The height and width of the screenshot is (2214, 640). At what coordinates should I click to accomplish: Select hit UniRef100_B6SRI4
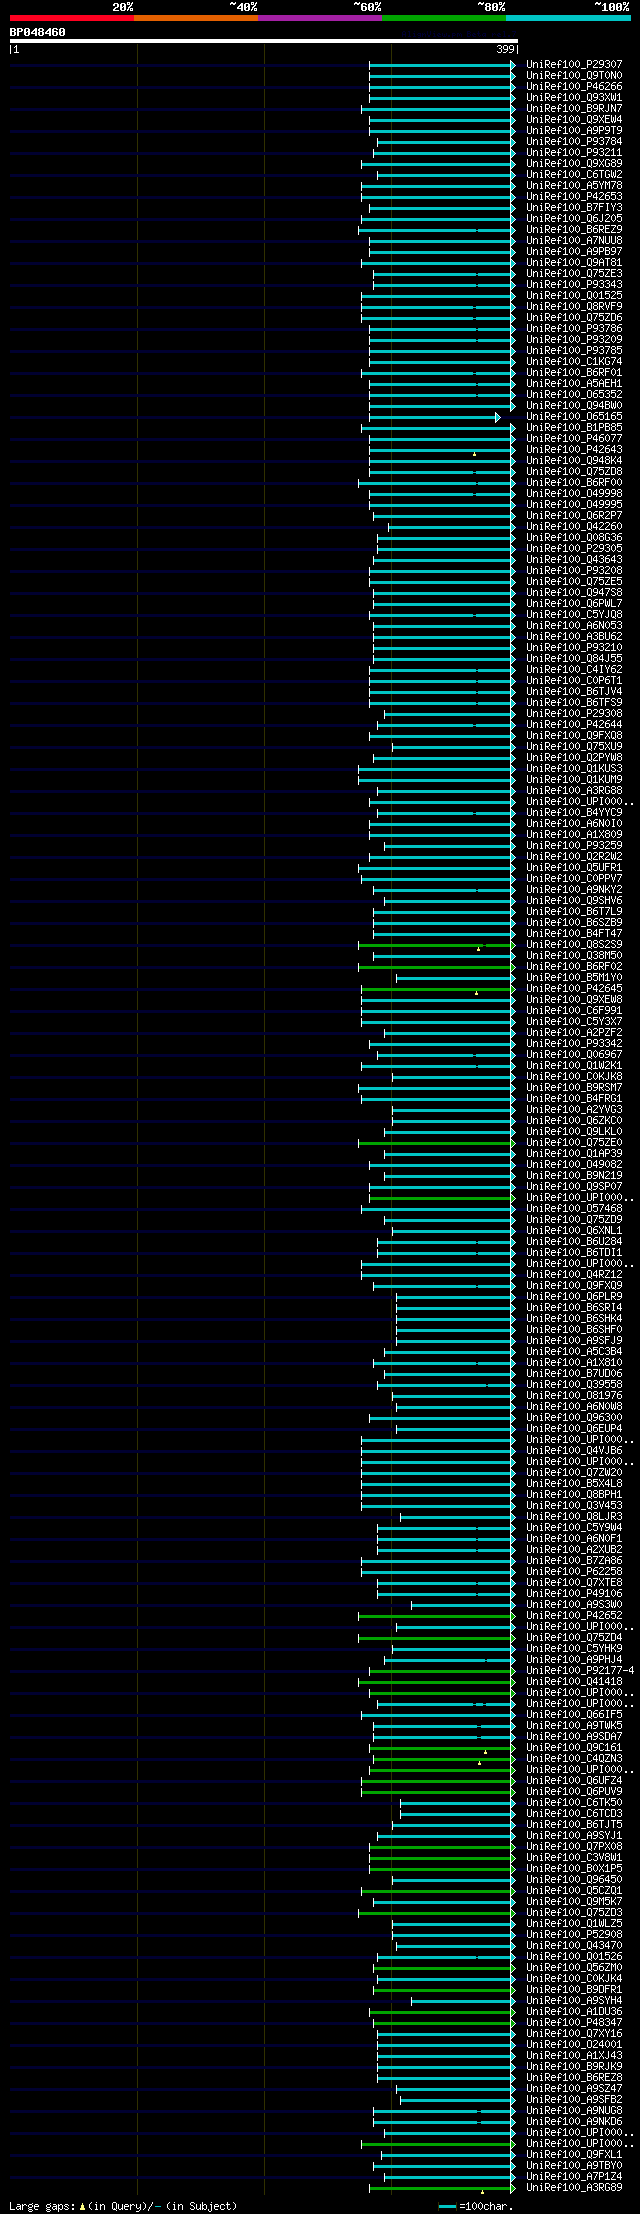574,1307
